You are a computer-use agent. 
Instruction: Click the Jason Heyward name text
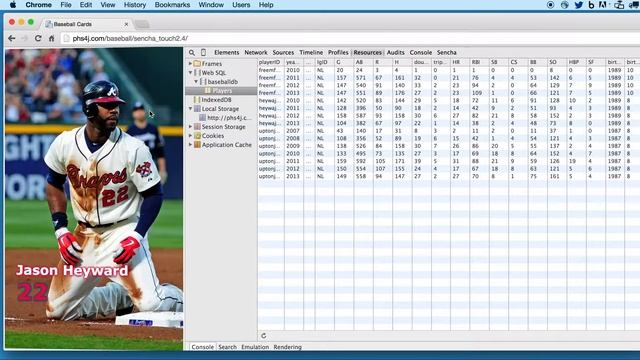(x=72, y=270)
